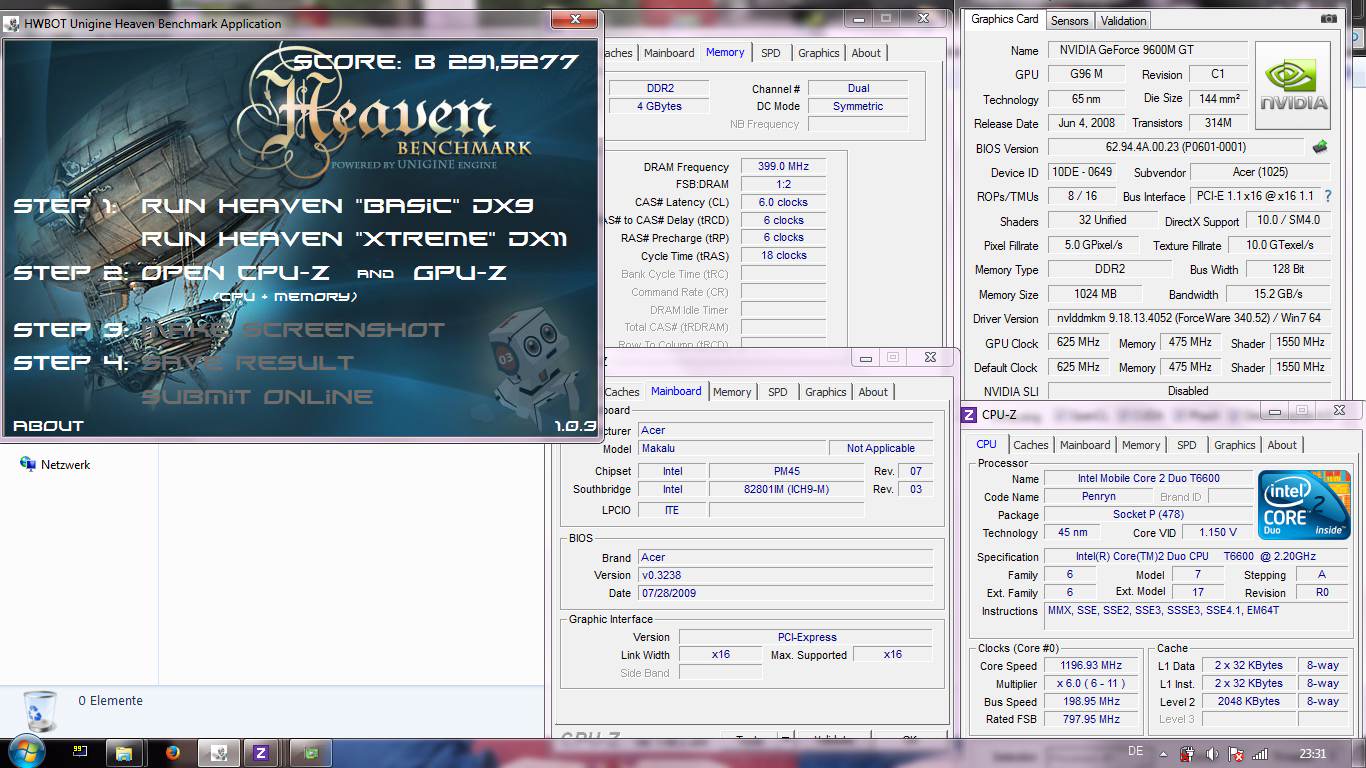This screenshot has width=1366, height=768.
Task: Click the DE language indicator in taskbar
Action: point(1135,750)
